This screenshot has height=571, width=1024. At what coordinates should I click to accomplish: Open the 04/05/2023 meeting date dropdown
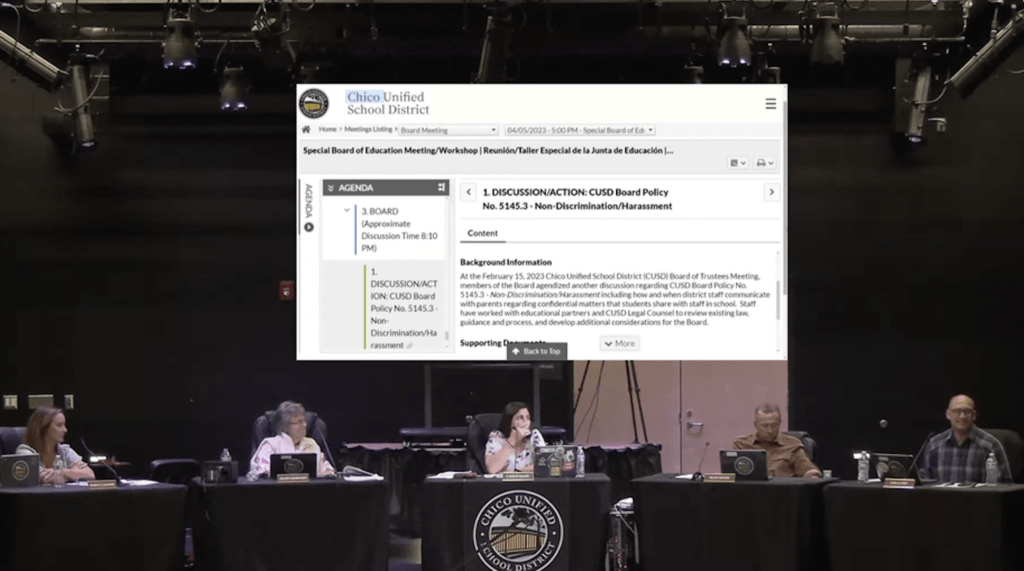pos(579,130)
